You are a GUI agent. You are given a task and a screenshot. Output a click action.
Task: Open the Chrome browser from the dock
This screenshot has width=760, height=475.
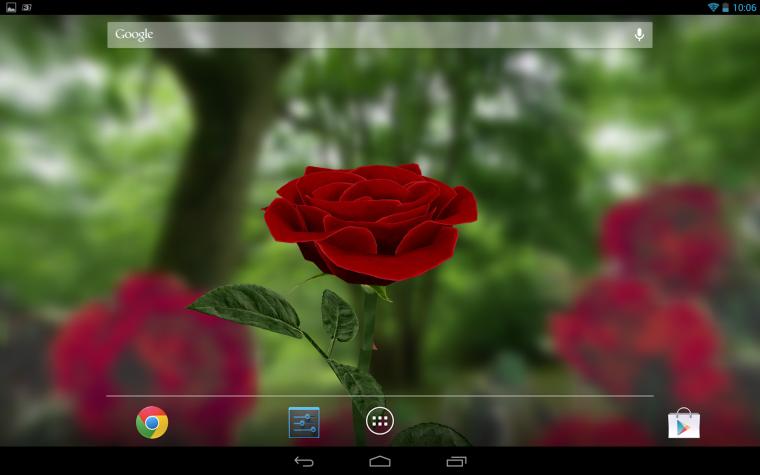click(152, 422)
